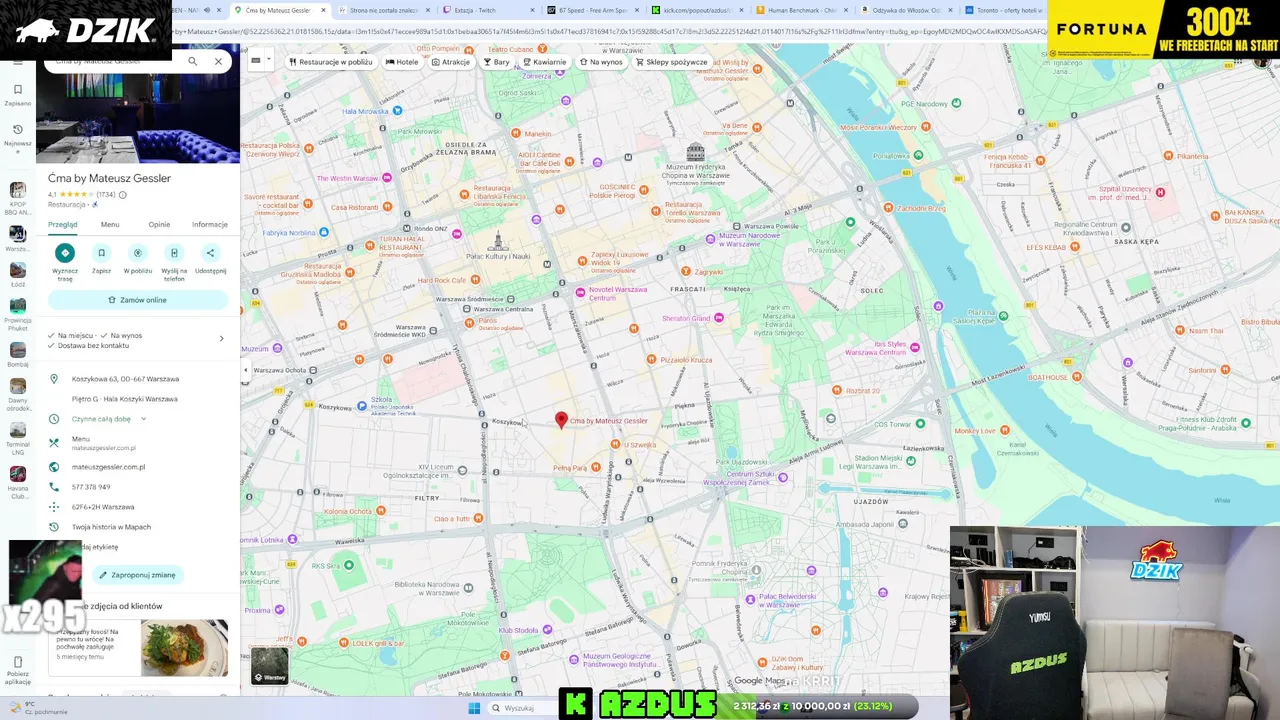Open the customer food photo thumbnail
Screen dimensions: 1280x720
pos(184,648)
